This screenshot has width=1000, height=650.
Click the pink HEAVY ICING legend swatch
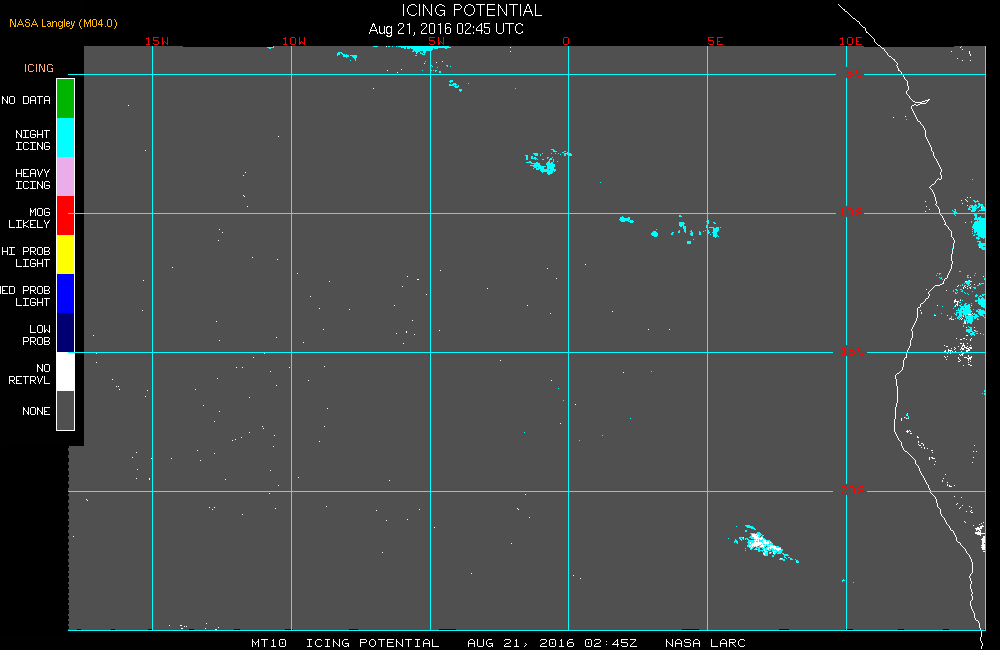point(66,177)
